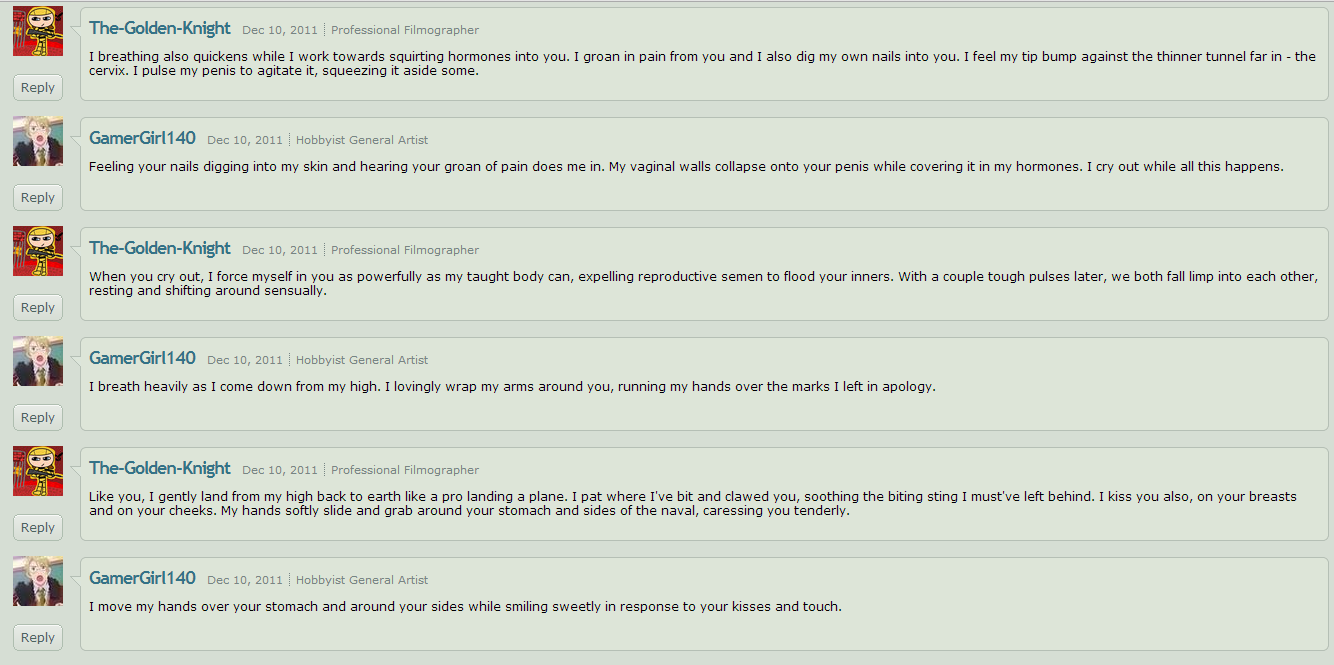Open GamerGirl140 avatar on the second comment
Image resolution: width=1334 pixels, height=665 pixels.
click(38, 141)
